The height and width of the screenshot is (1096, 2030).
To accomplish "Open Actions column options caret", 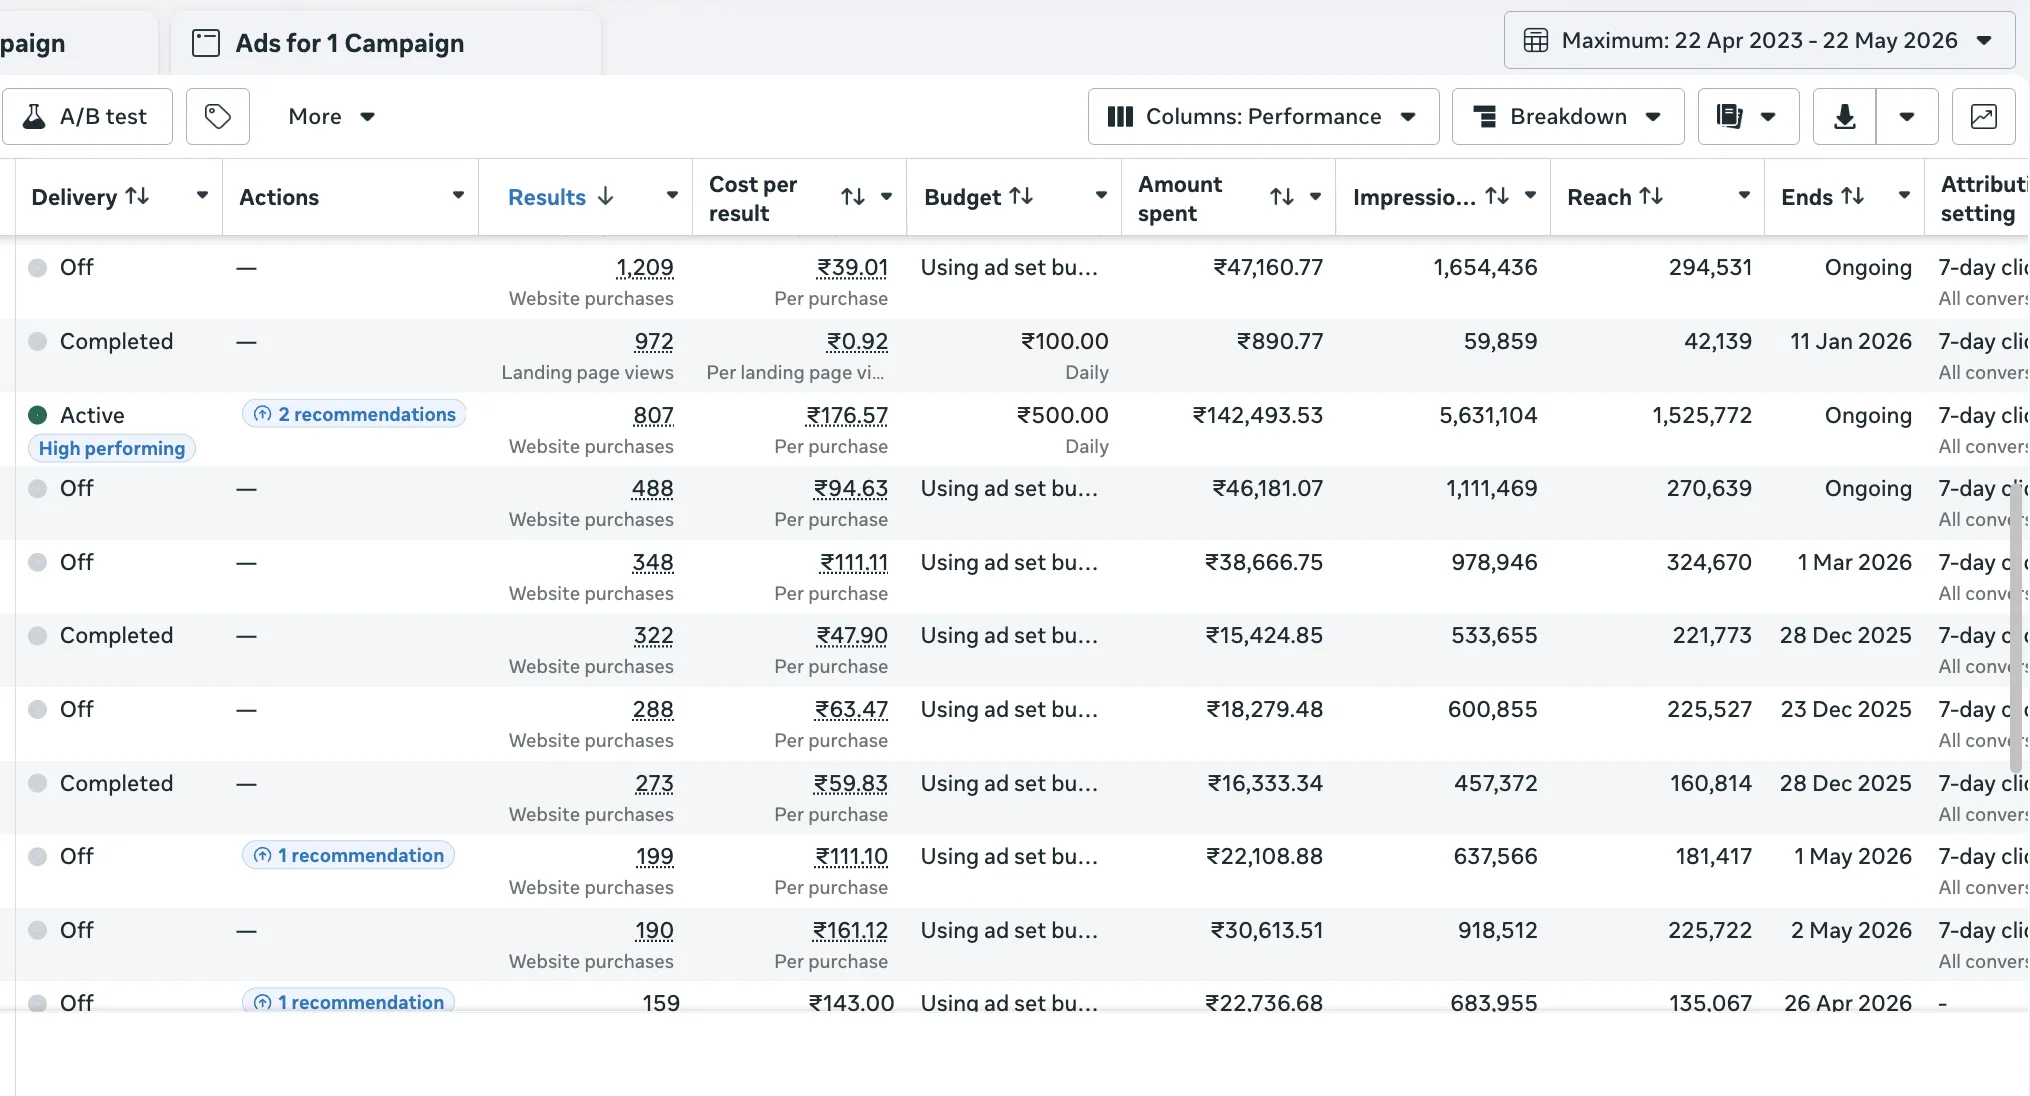I will 458,195.
